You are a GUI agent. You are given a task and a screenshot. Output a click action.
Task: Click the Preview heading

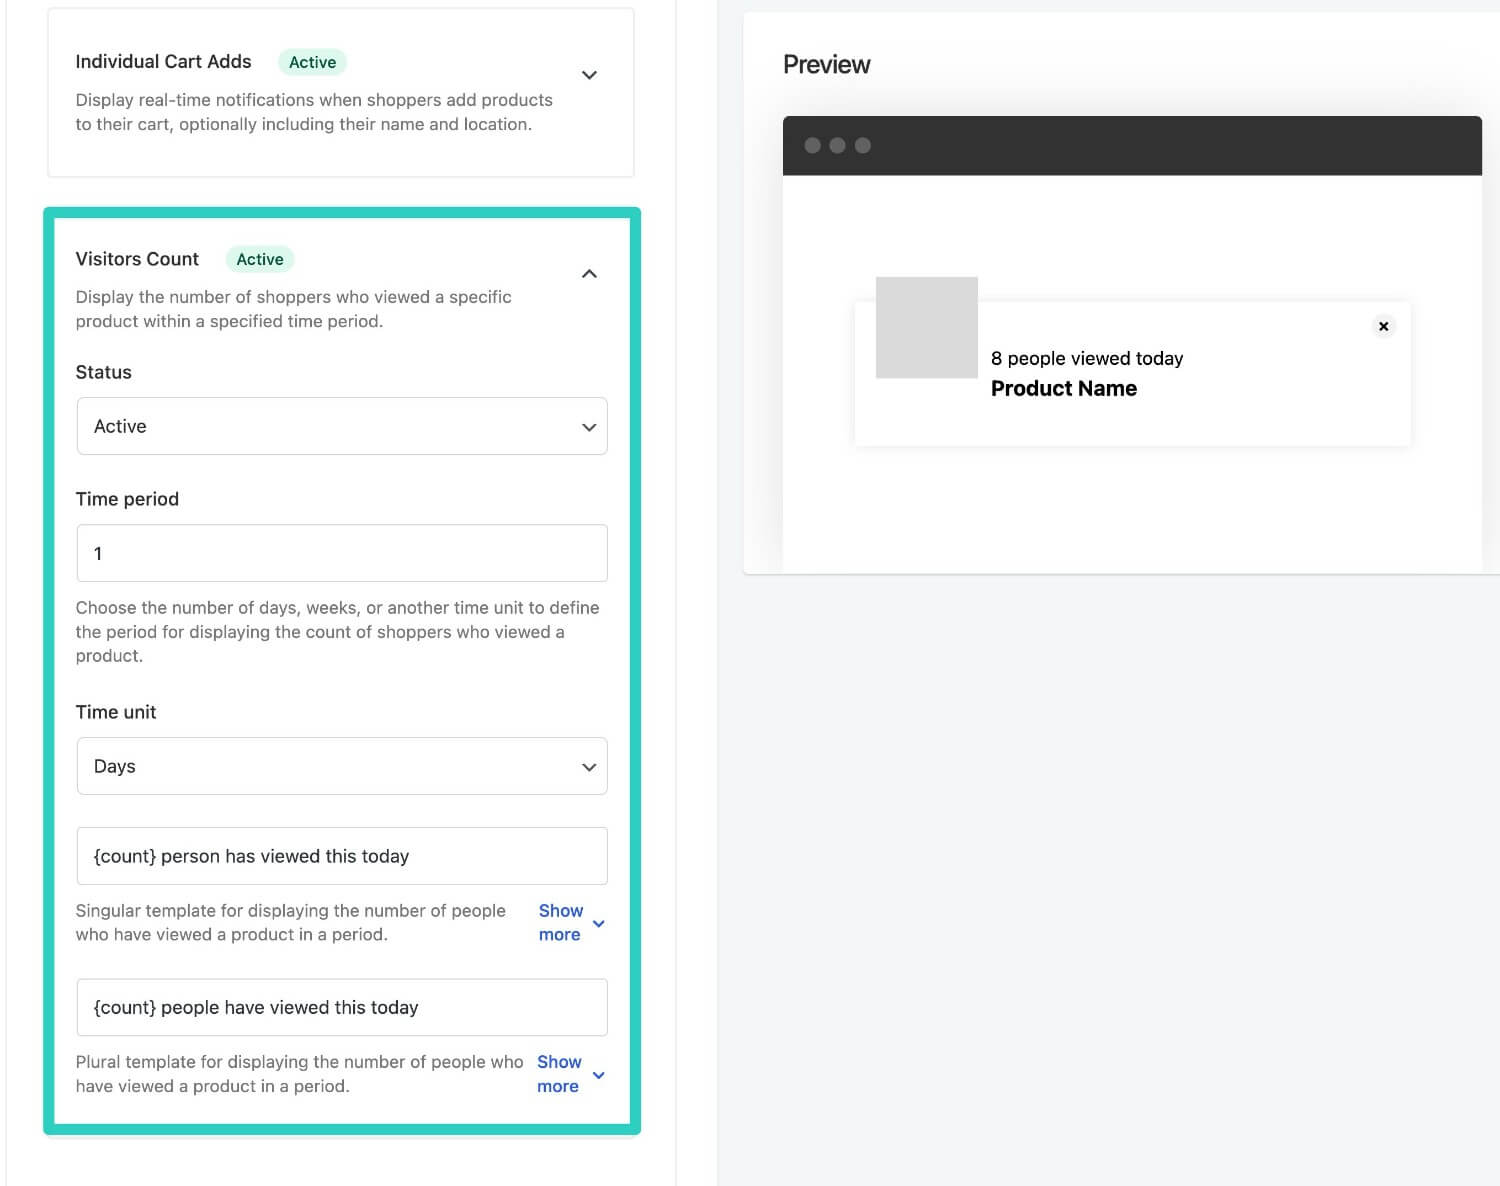[826, 65]
